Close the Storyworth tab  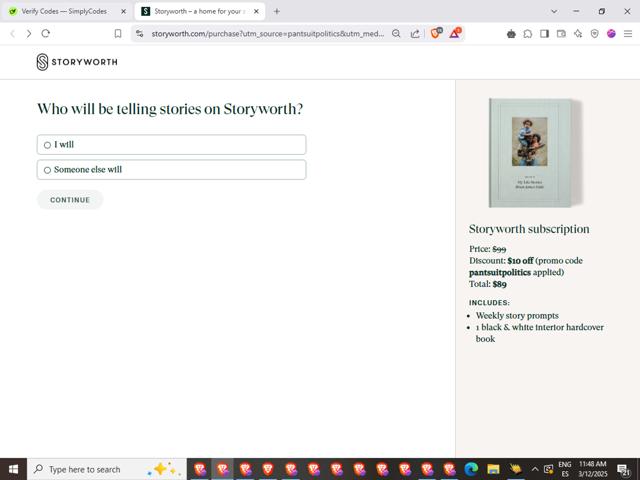click(256, 11)
